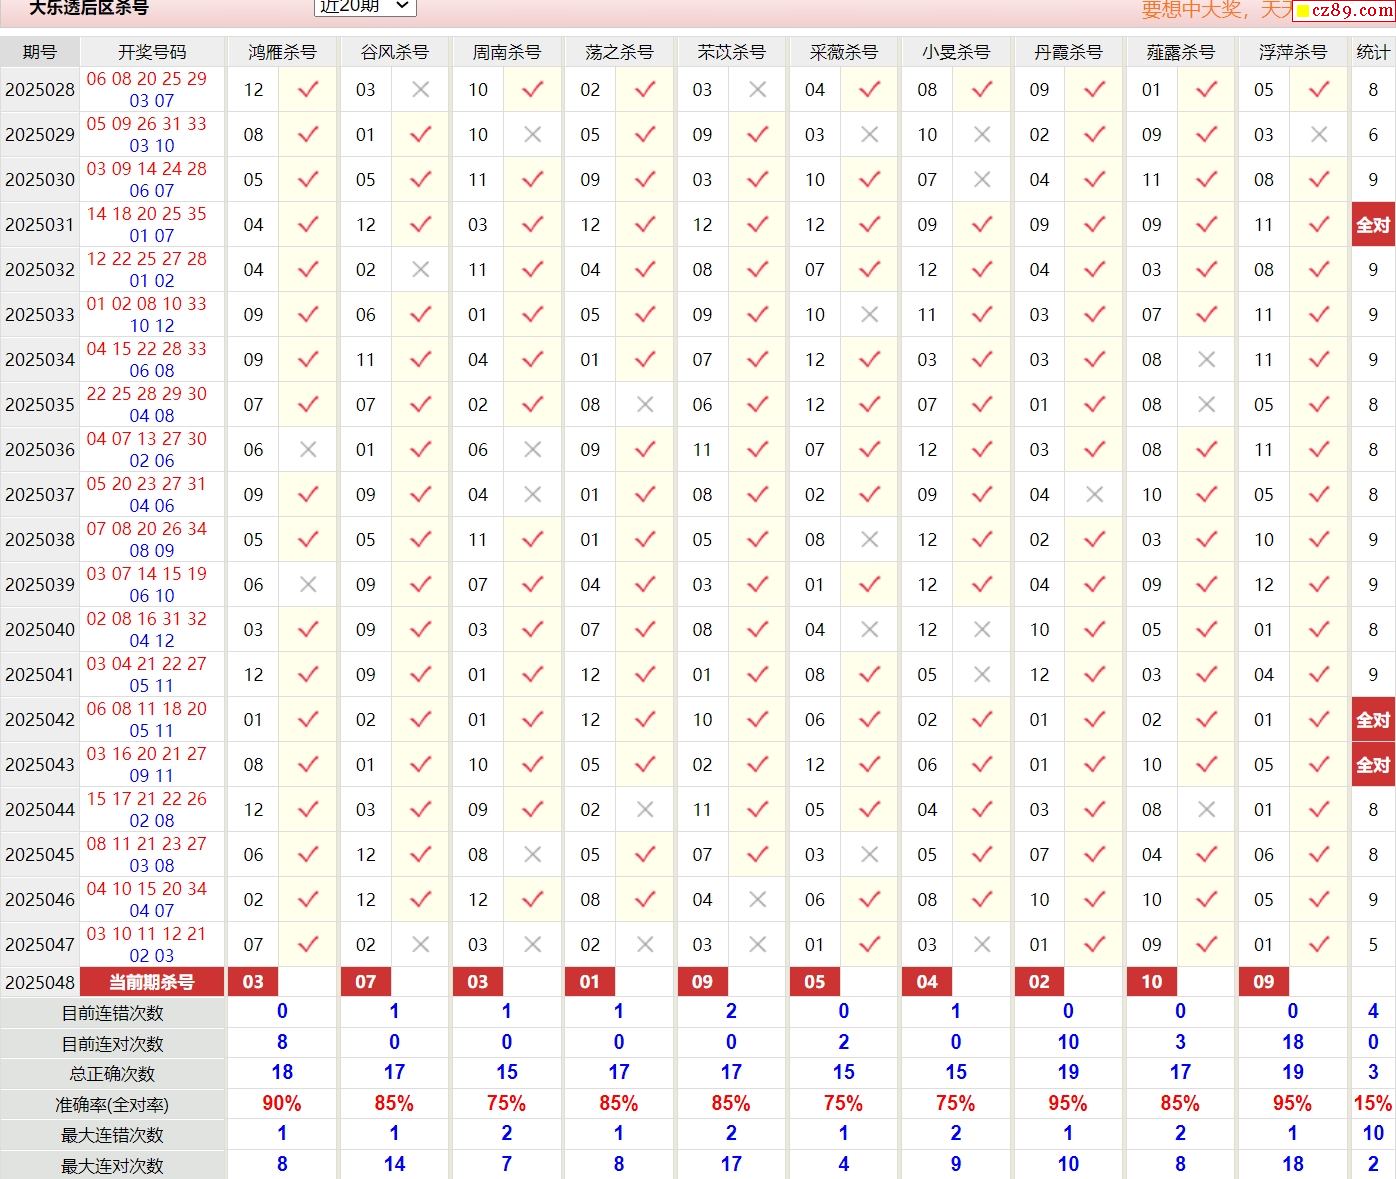
Task: Click the red 当前期杀号 label
Action: 152,982
